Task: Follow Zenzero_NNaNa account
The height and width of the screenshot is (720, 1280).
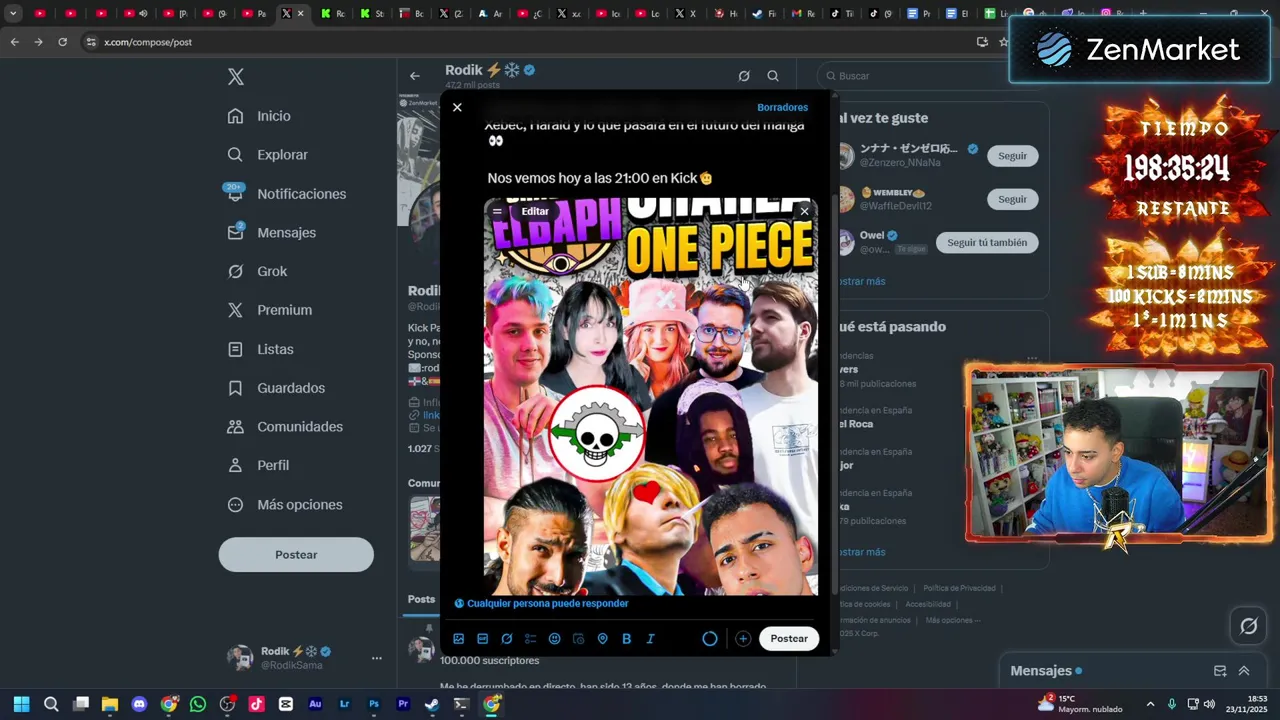Action: 1012,156
